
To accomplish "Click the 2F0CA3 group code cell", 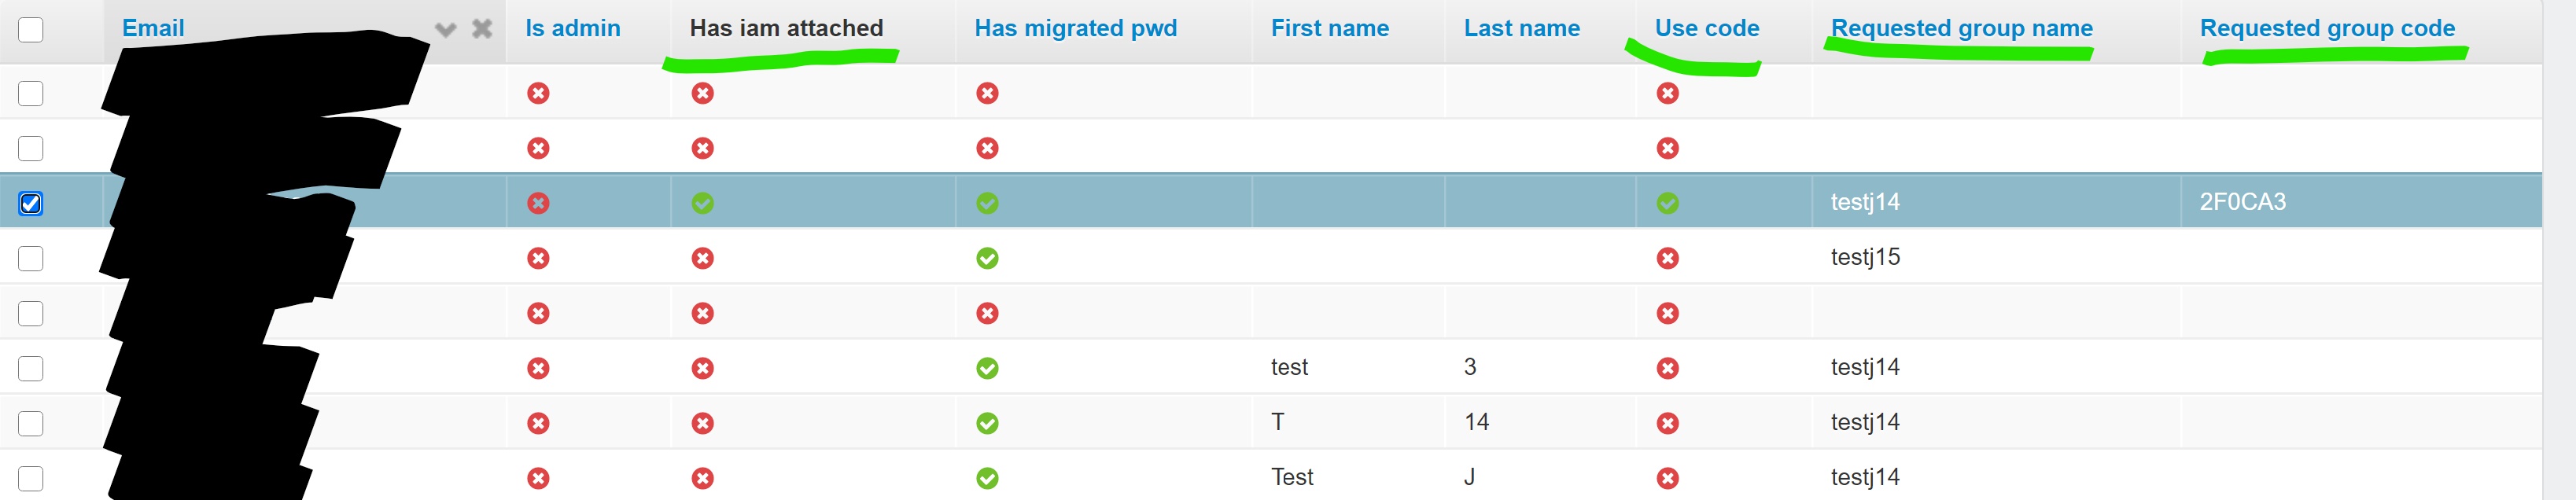I will [x=2242, y=202].
